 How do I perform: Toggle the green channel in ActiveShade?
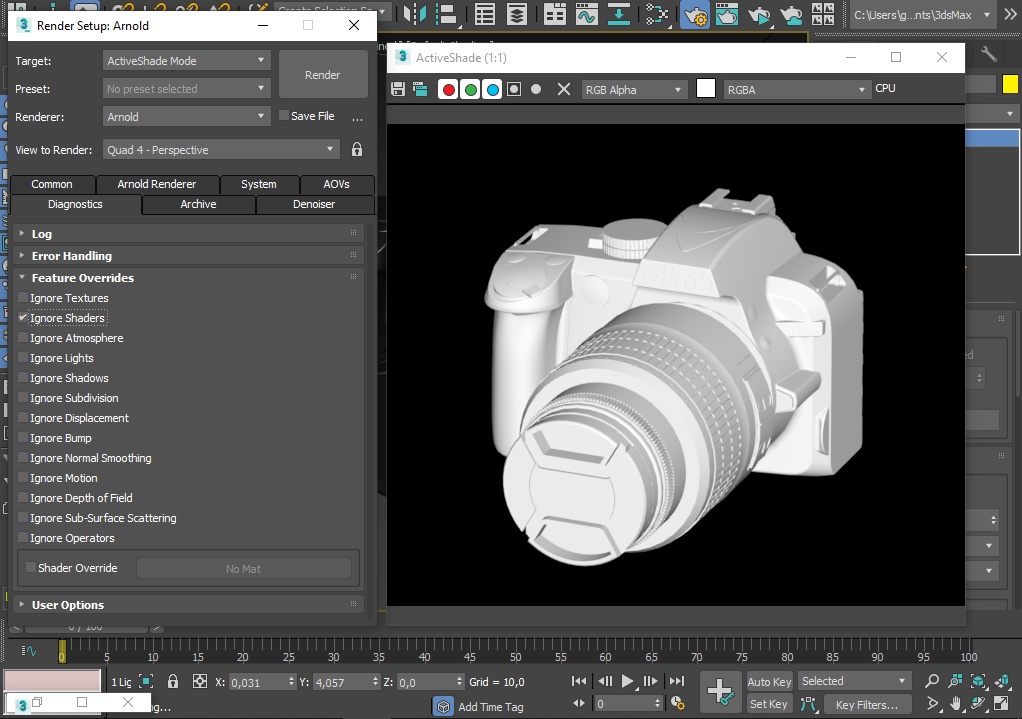pyautogui.click(x=471, y=89)
